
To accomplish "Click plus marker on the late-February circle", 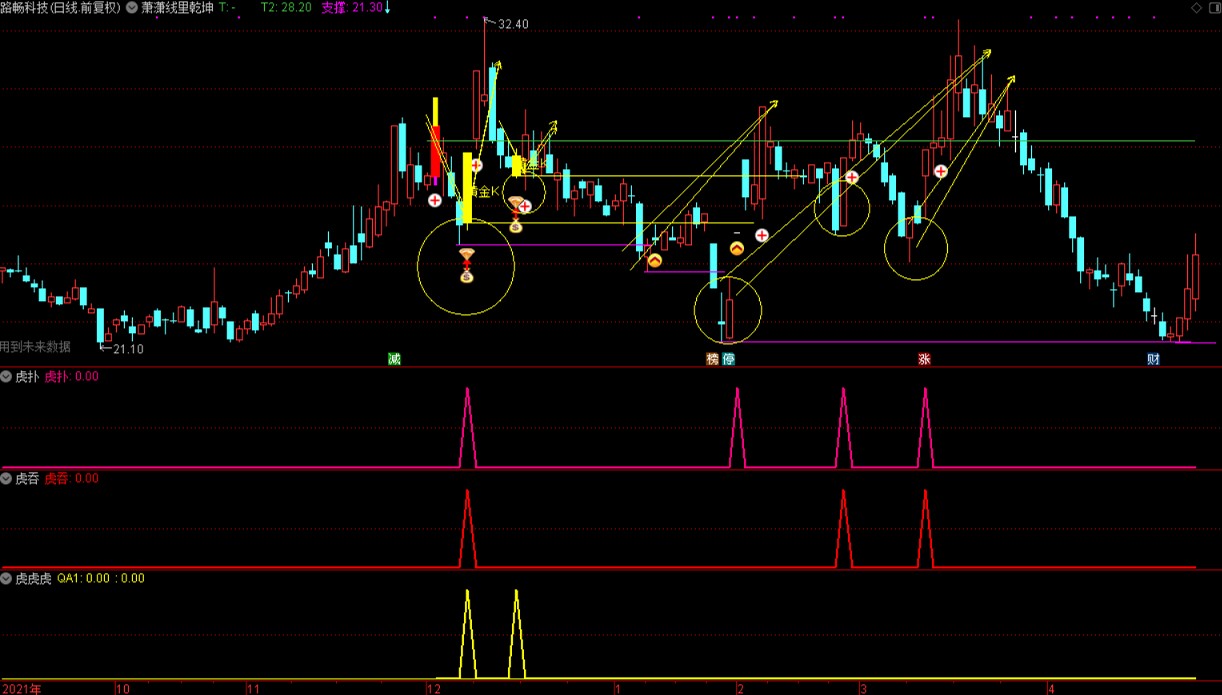I will (x=852, y=177).
